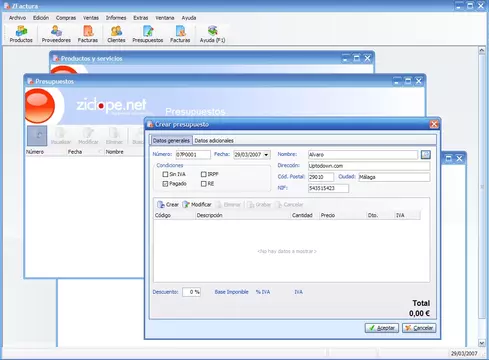Open the Extras menu
489x360 pixels.
point(141,18)
